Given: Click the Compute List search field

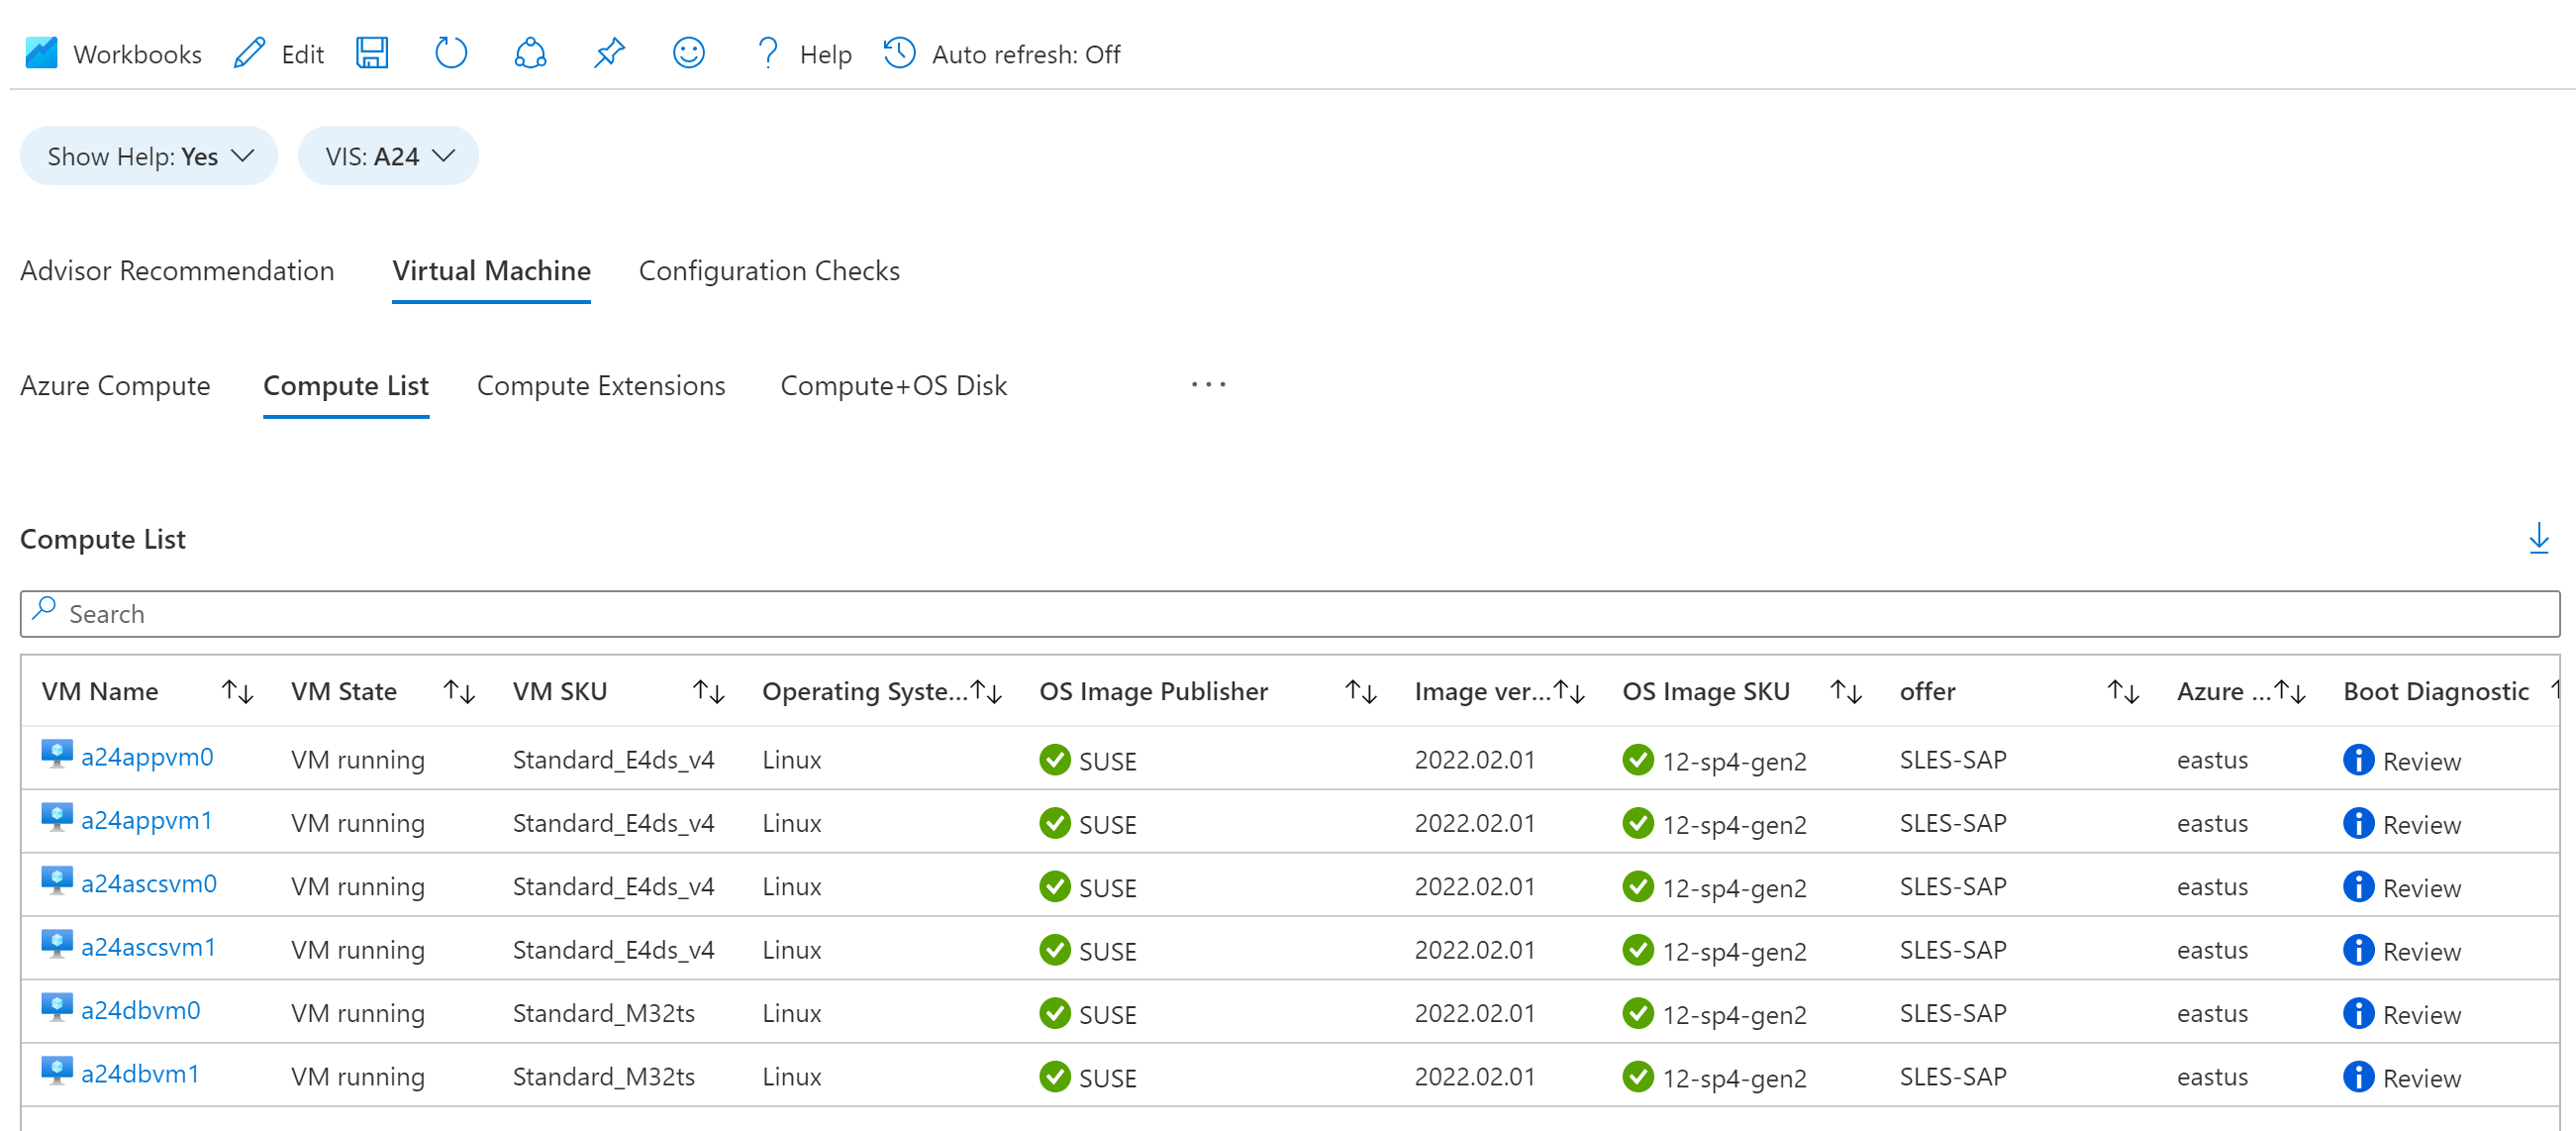Looking at the screenshot, I should click(1288, 613).
